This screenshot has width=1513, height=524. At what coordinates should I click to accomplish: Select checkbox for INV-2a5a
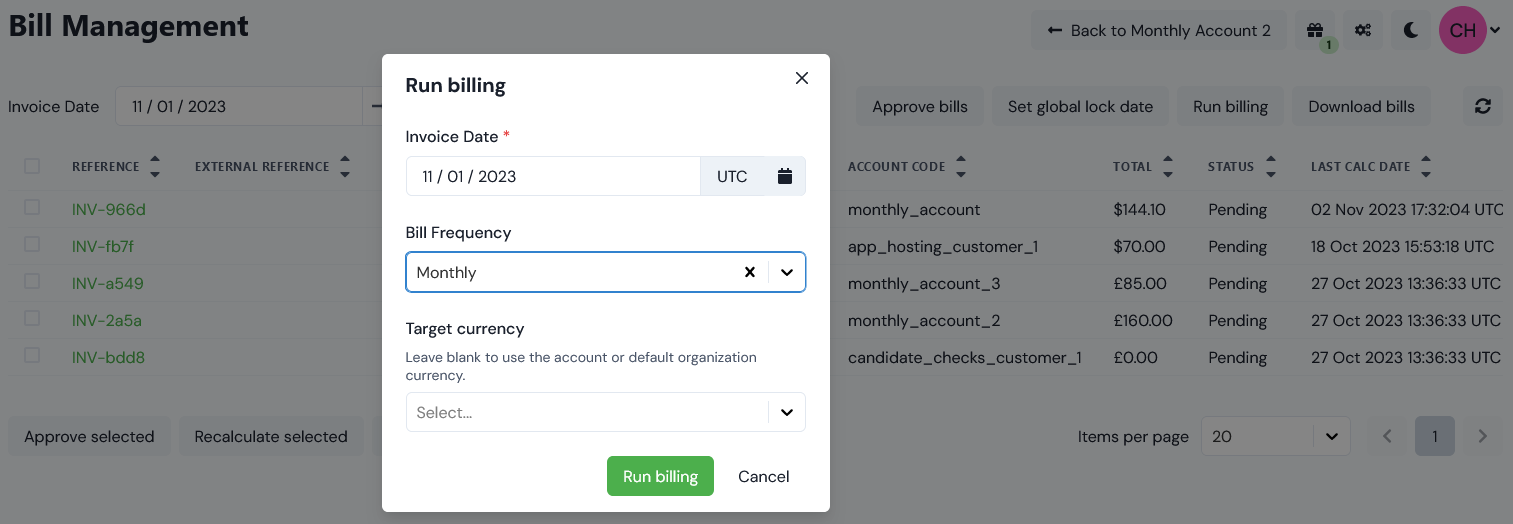32,318
